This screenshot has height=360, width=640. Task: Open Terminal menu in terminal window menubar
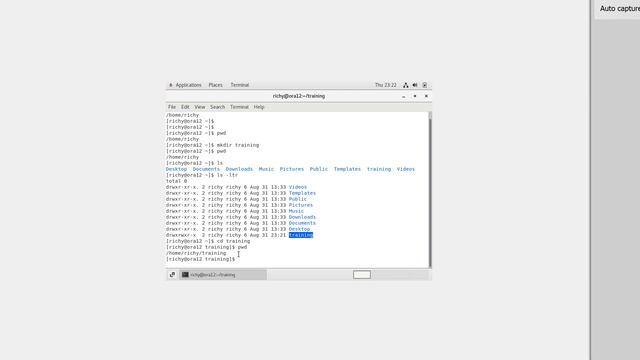239,107
